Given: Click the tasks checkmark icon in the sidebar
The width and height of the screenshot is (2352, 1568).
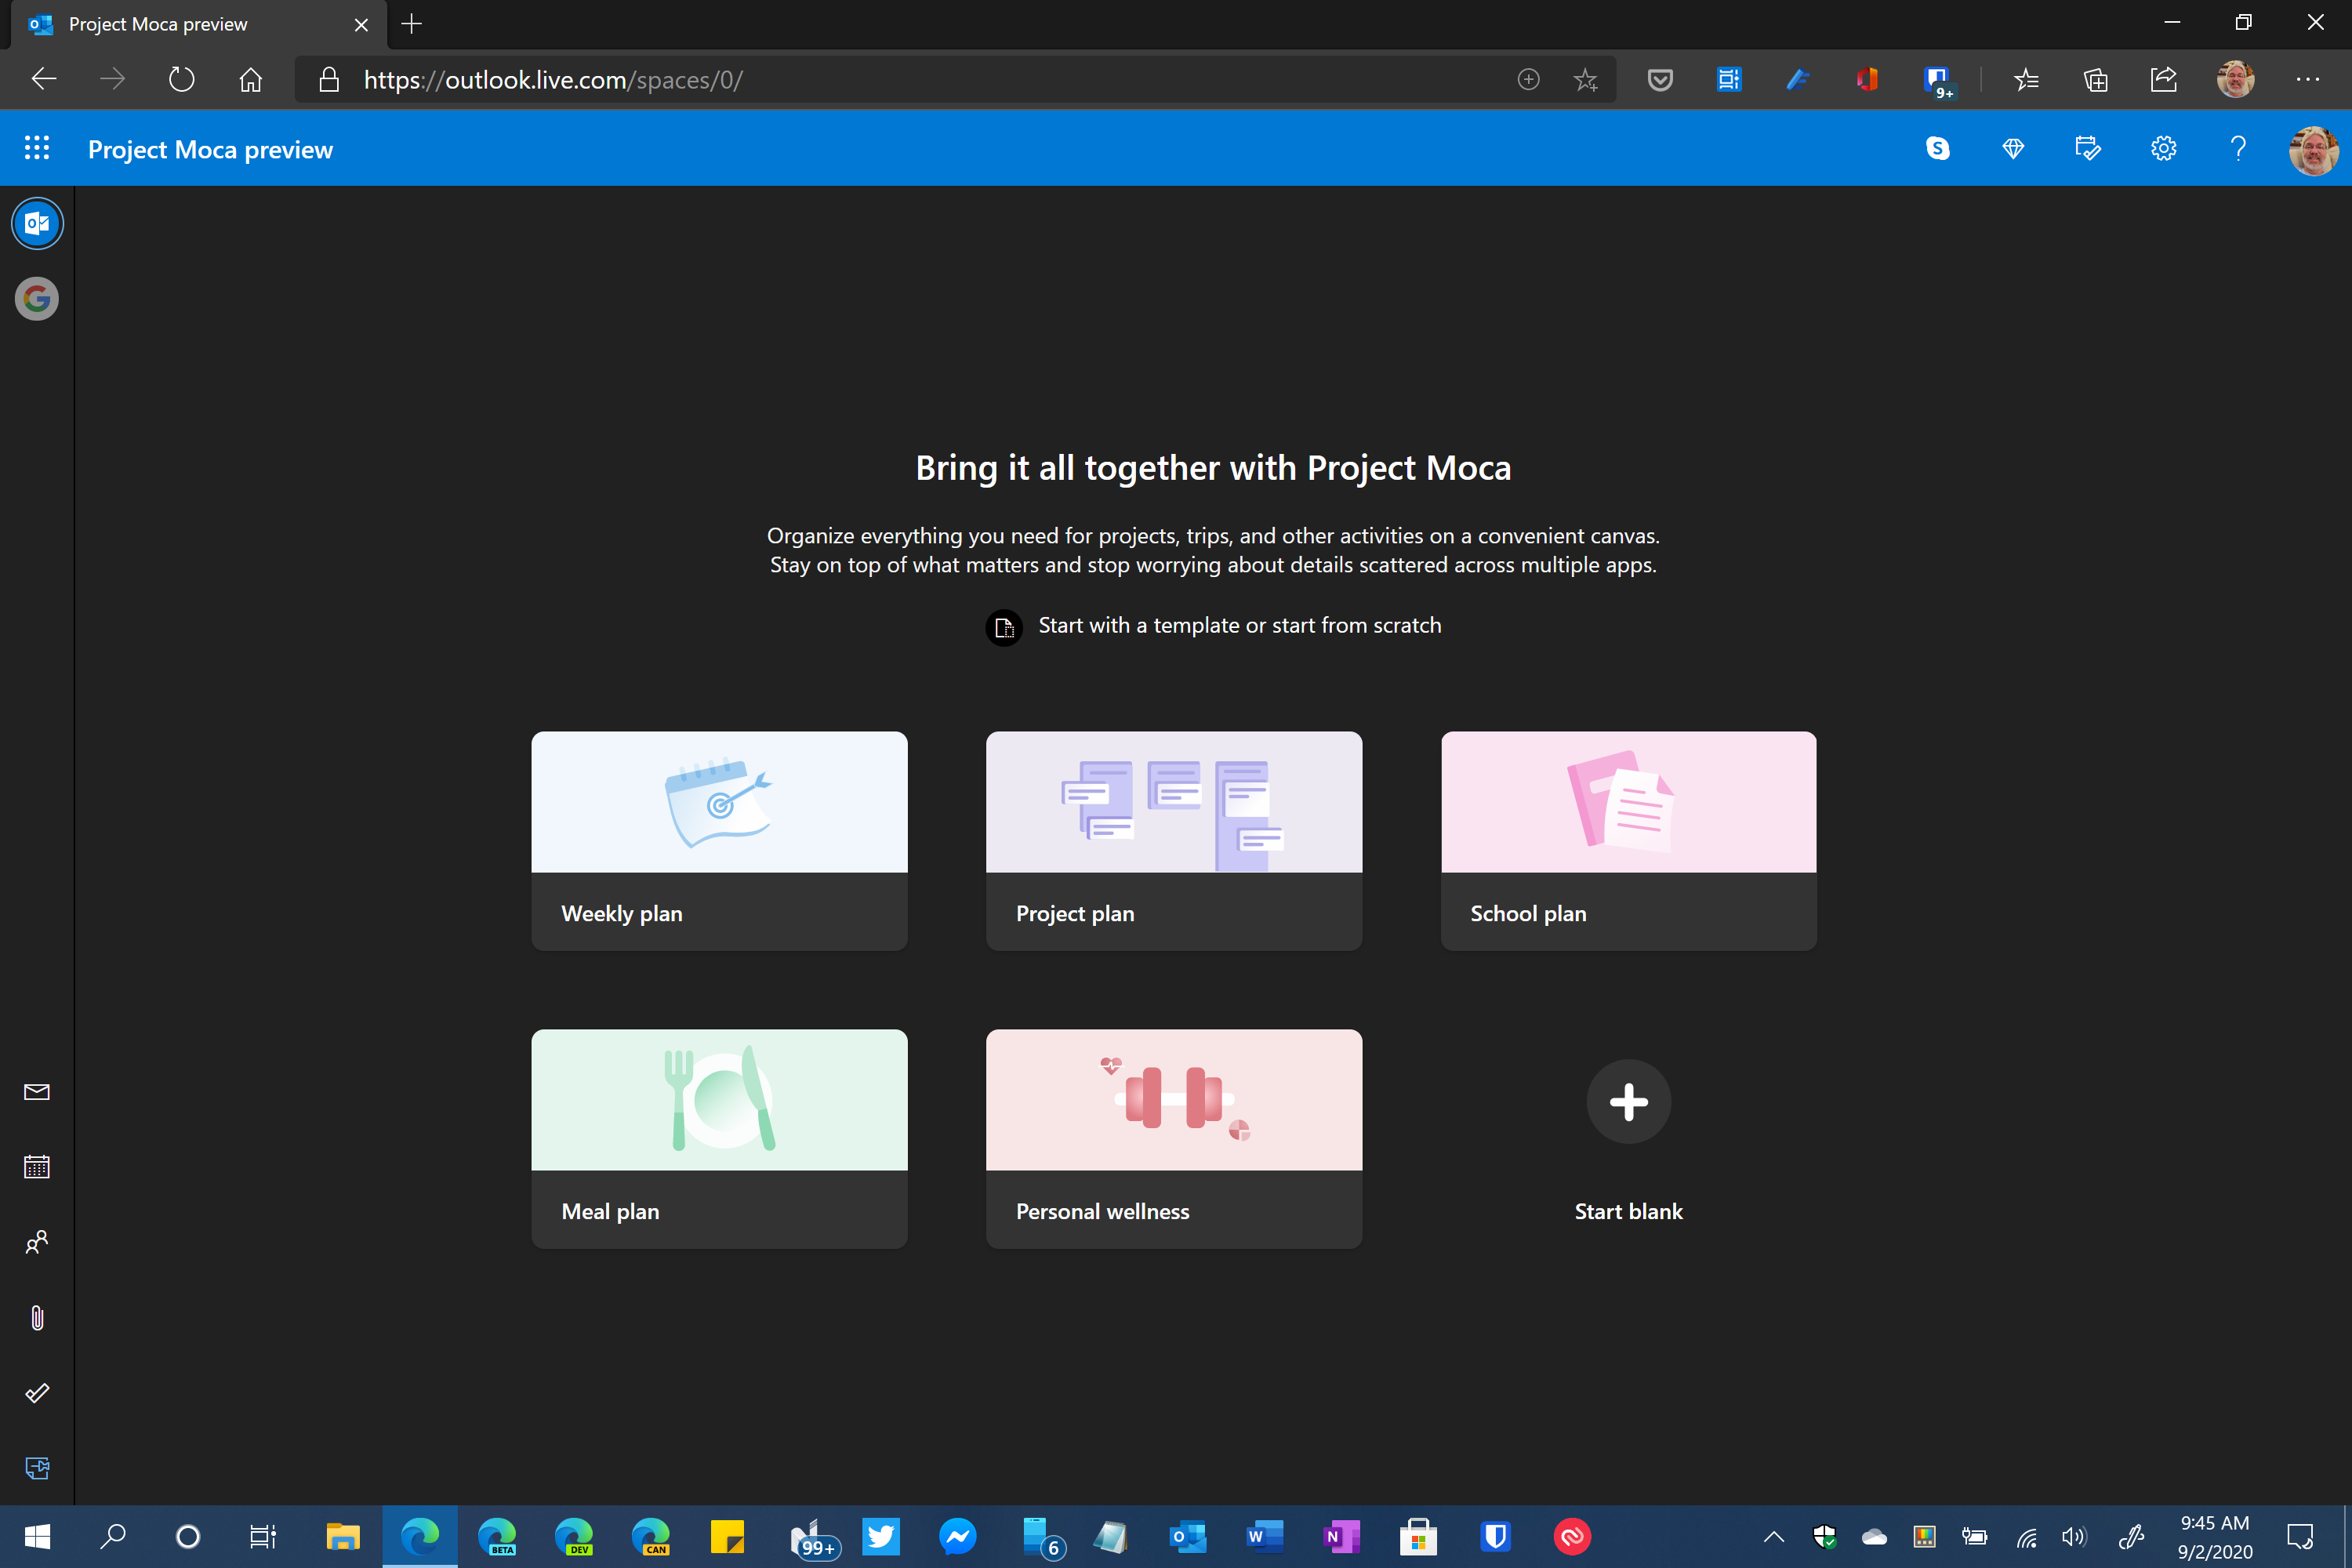Looking at the screenshot, I should pyautogui.click(x=37, y=1392).
